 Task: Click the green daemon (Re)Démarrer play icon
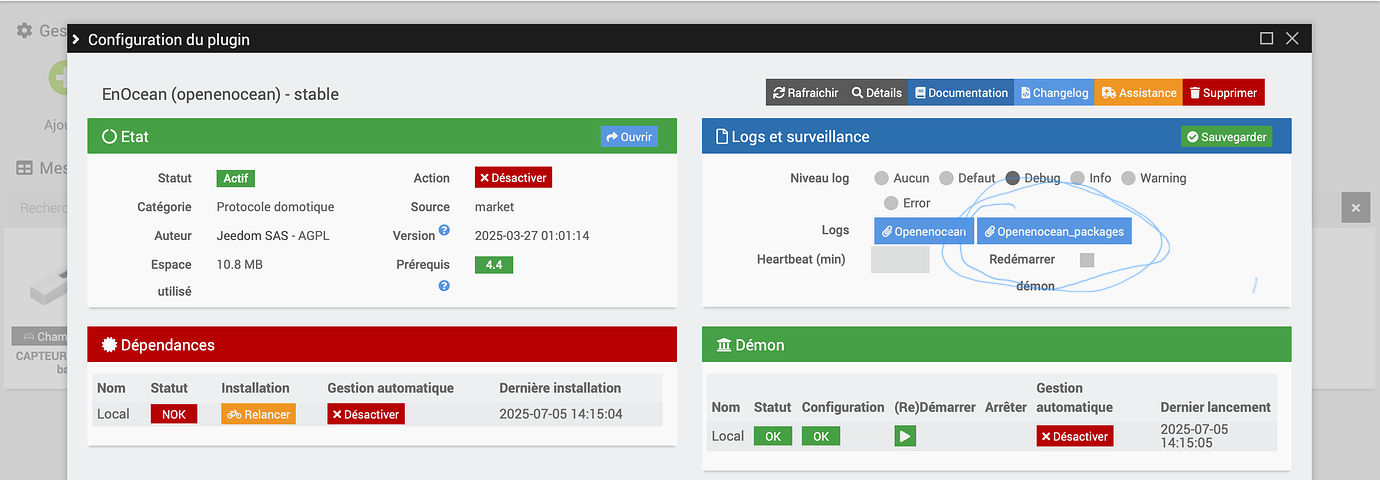tap(905, 436)
